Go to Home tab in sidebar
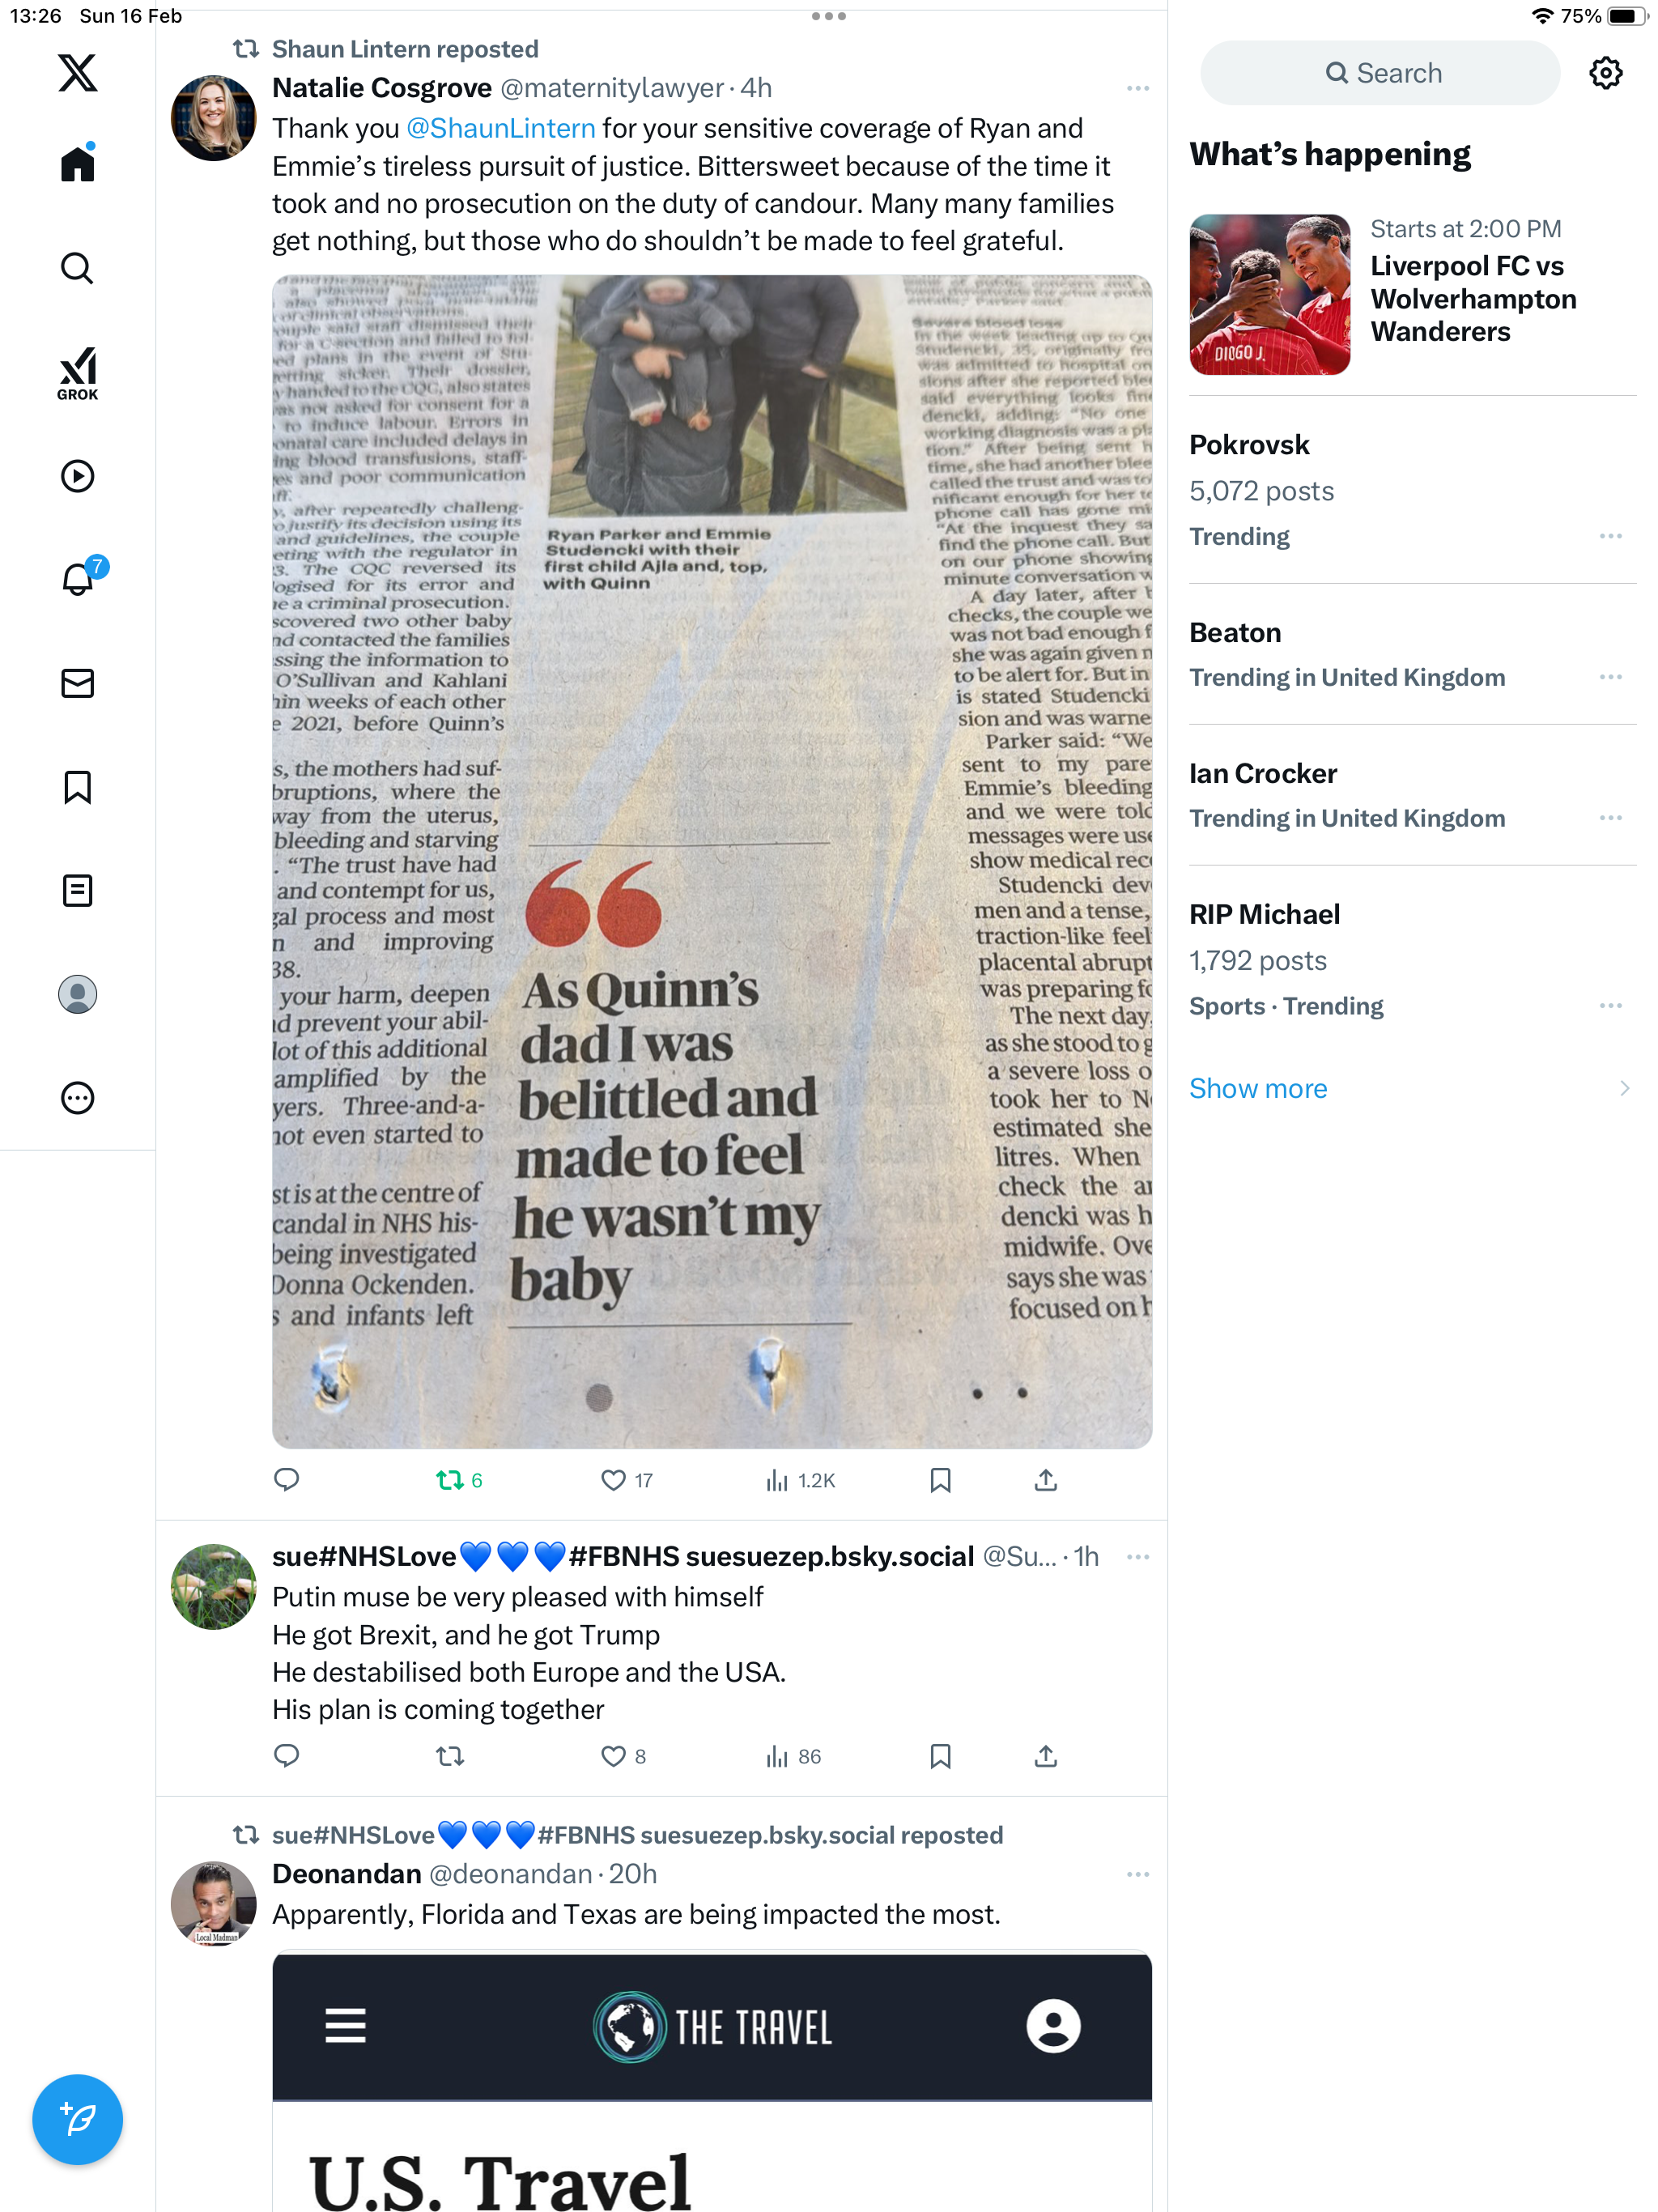This screenshot has height=2212, width=1658. tap(77, 163)
